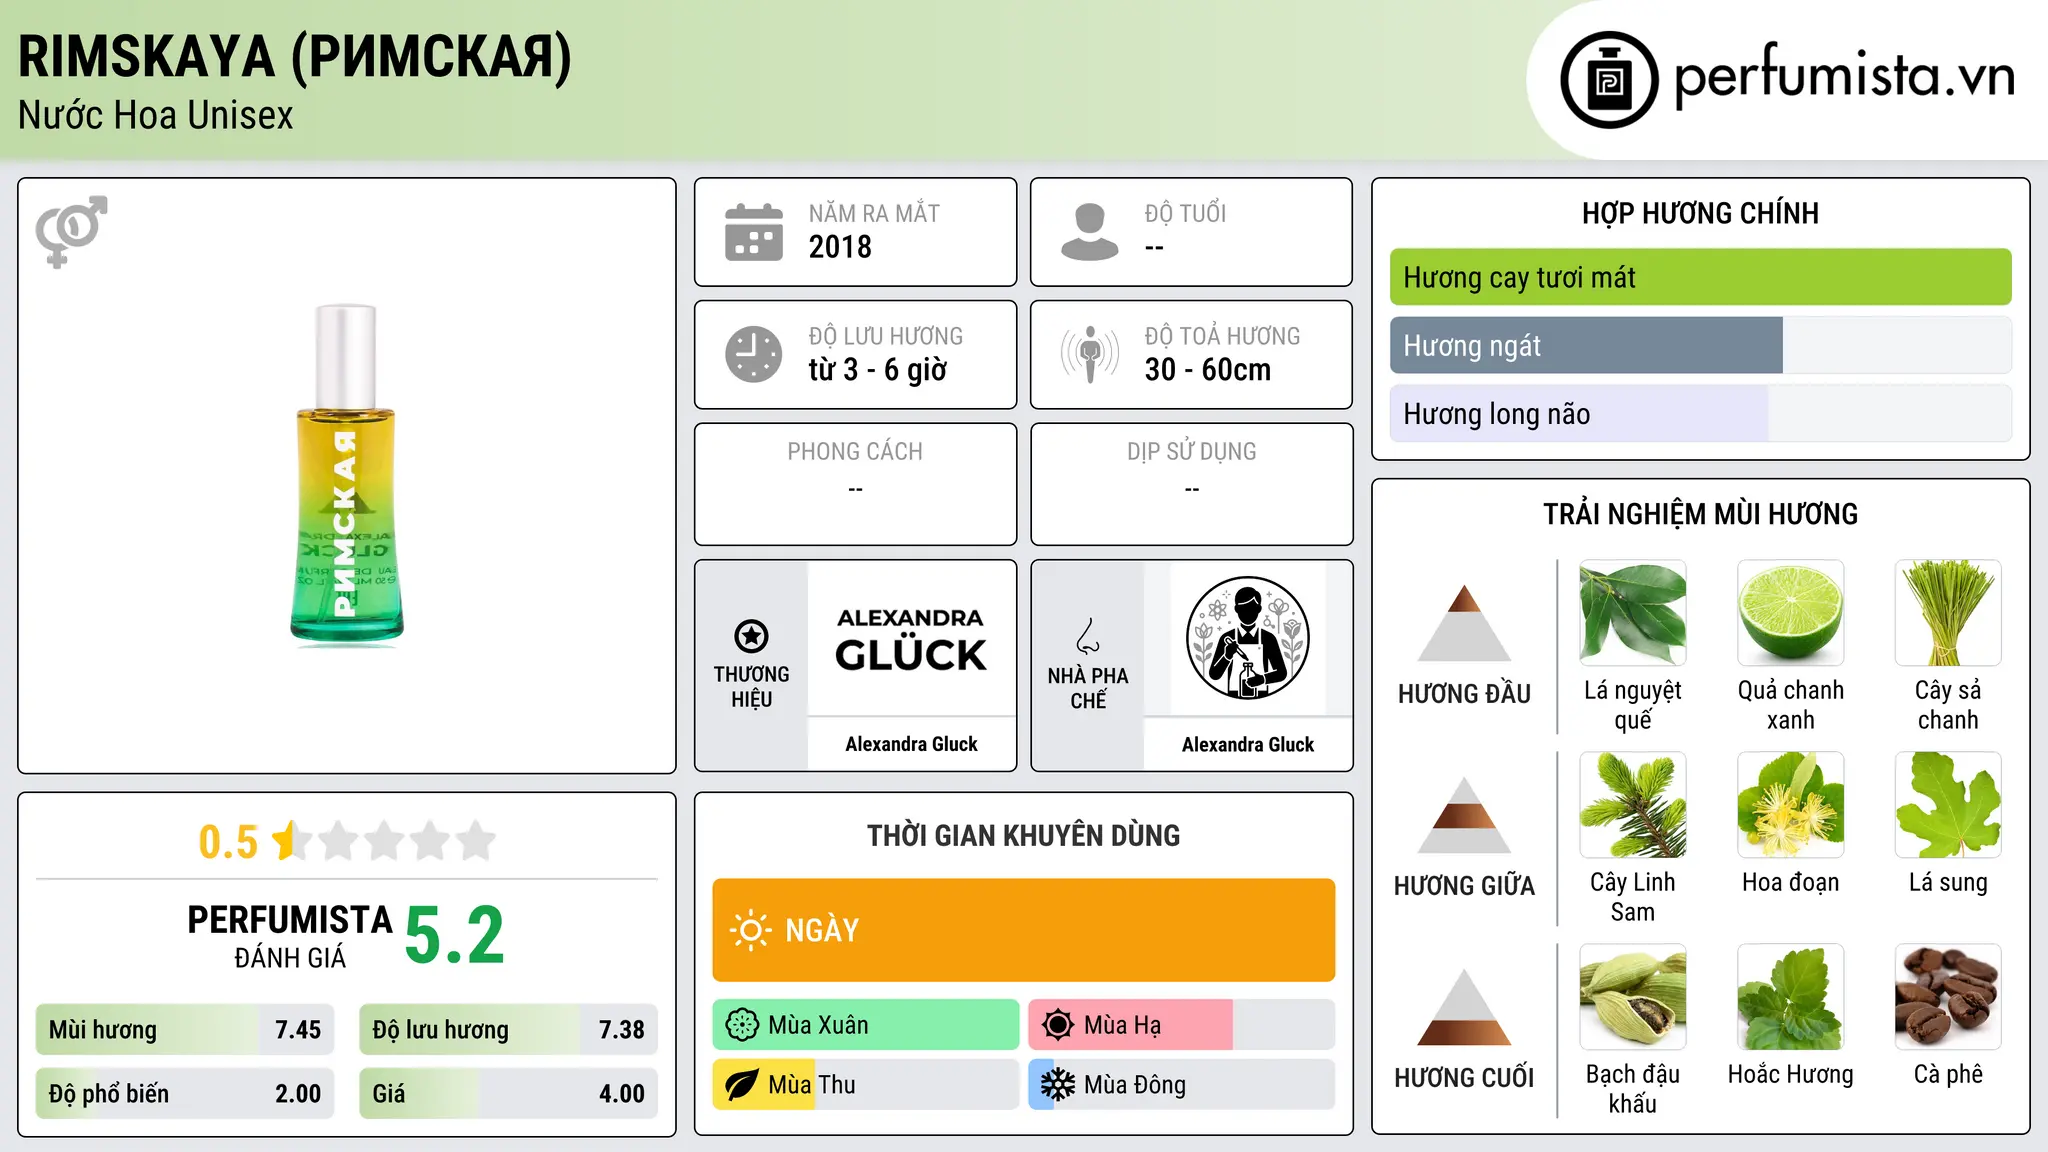Click the star badge icon above Thương hiệu
The height and width of the screenshot is (1152, 2048).
[x=751, y=636]
